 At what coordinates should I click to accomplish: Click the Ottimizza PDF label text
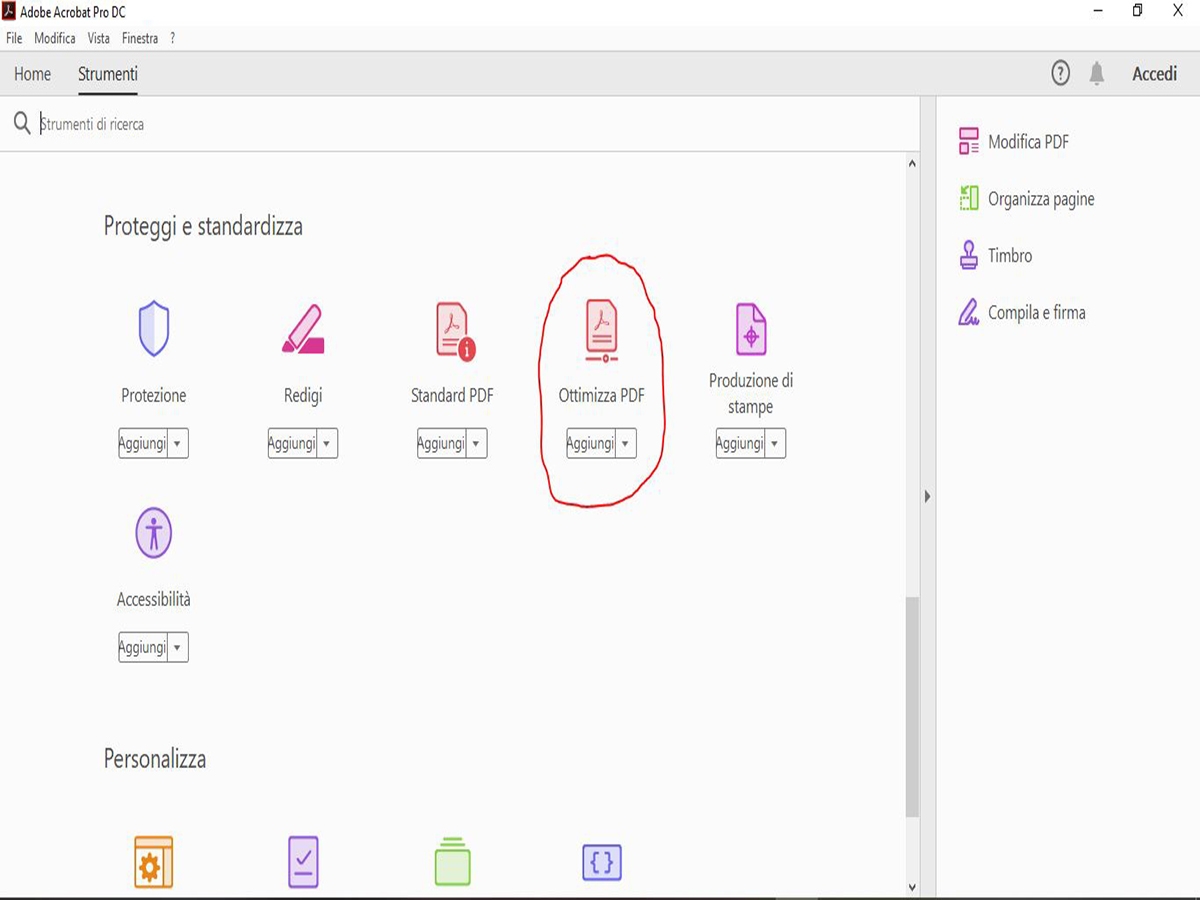coord(601,396)
